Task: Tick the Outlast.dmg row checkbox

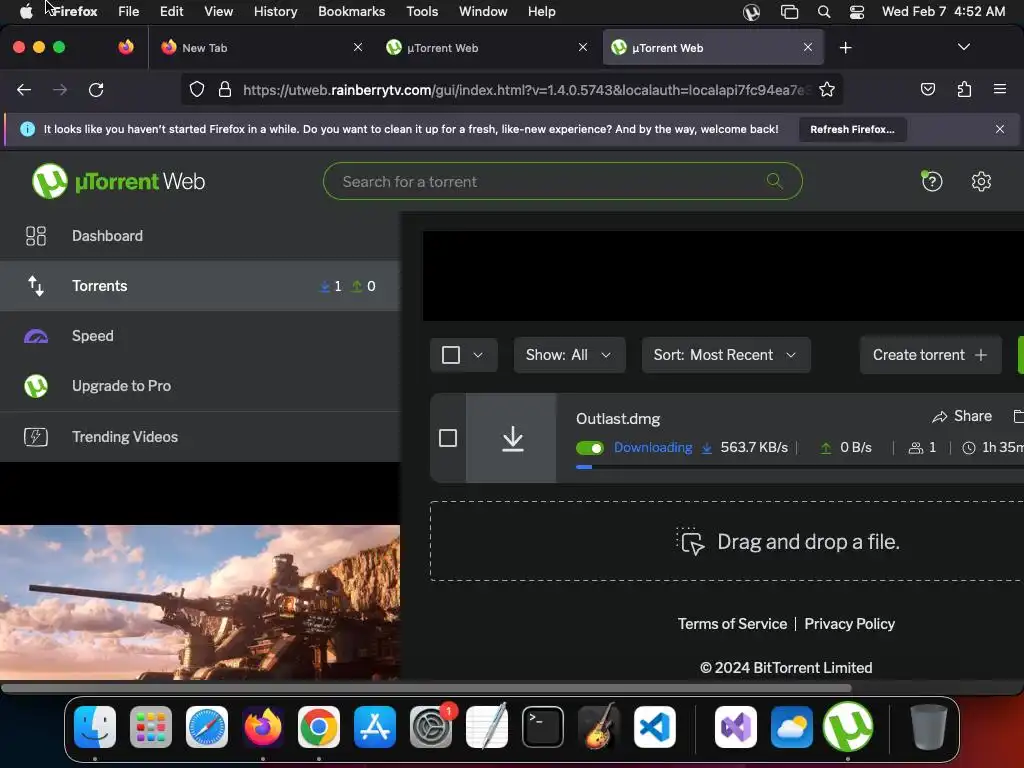Action: pos(448,438)
